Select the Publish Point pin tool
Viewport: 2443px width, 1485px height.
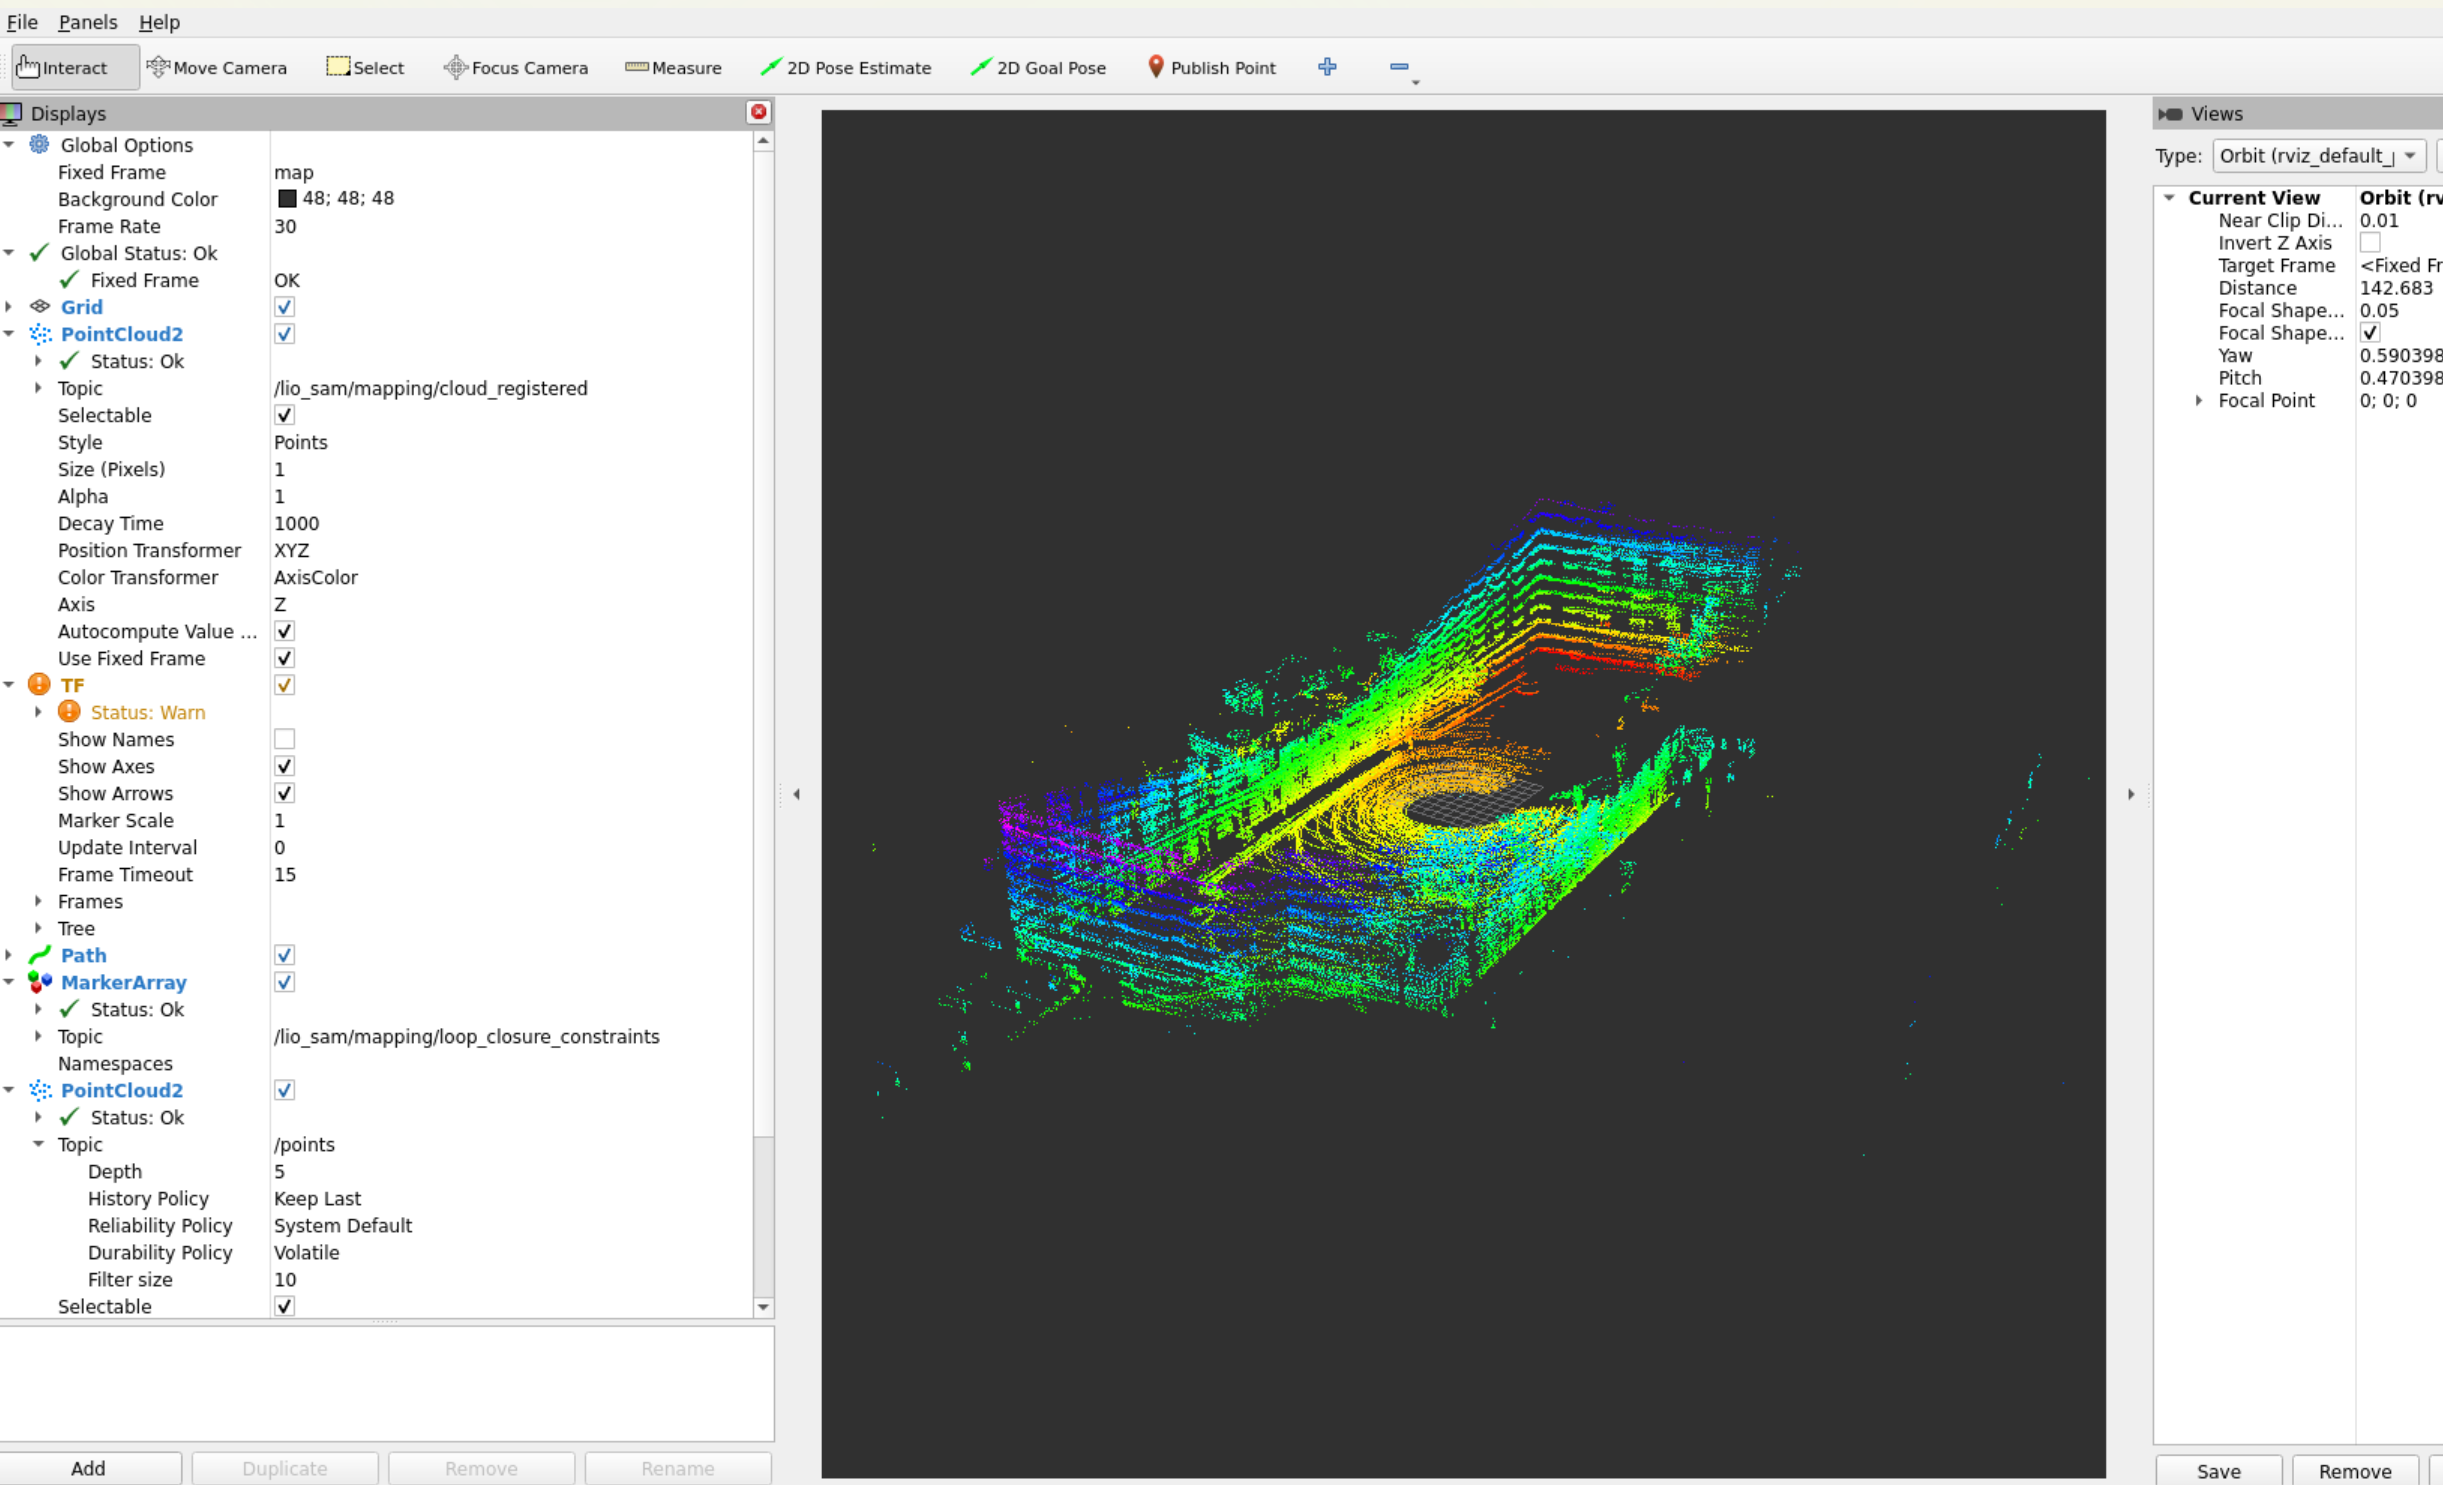coord(1211,67)
